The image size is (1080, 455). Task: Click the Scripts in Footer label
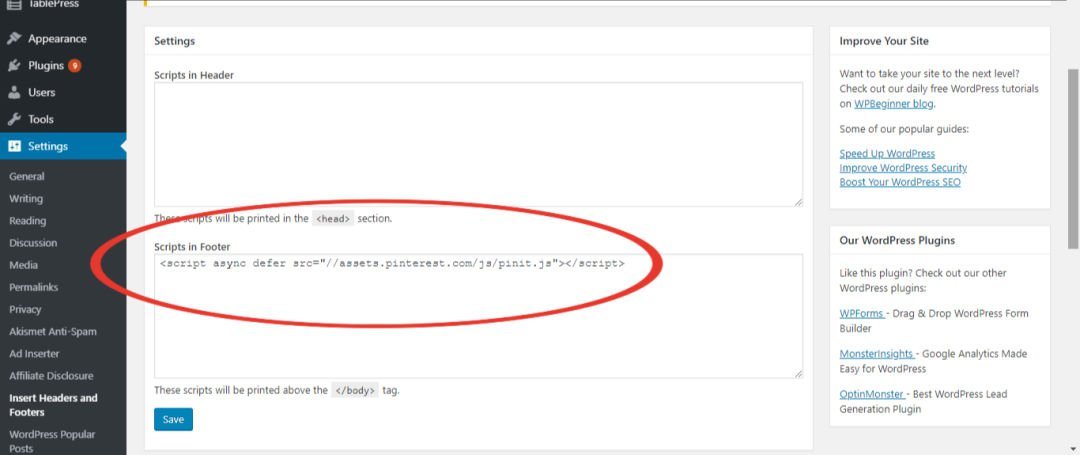point(192,246)
